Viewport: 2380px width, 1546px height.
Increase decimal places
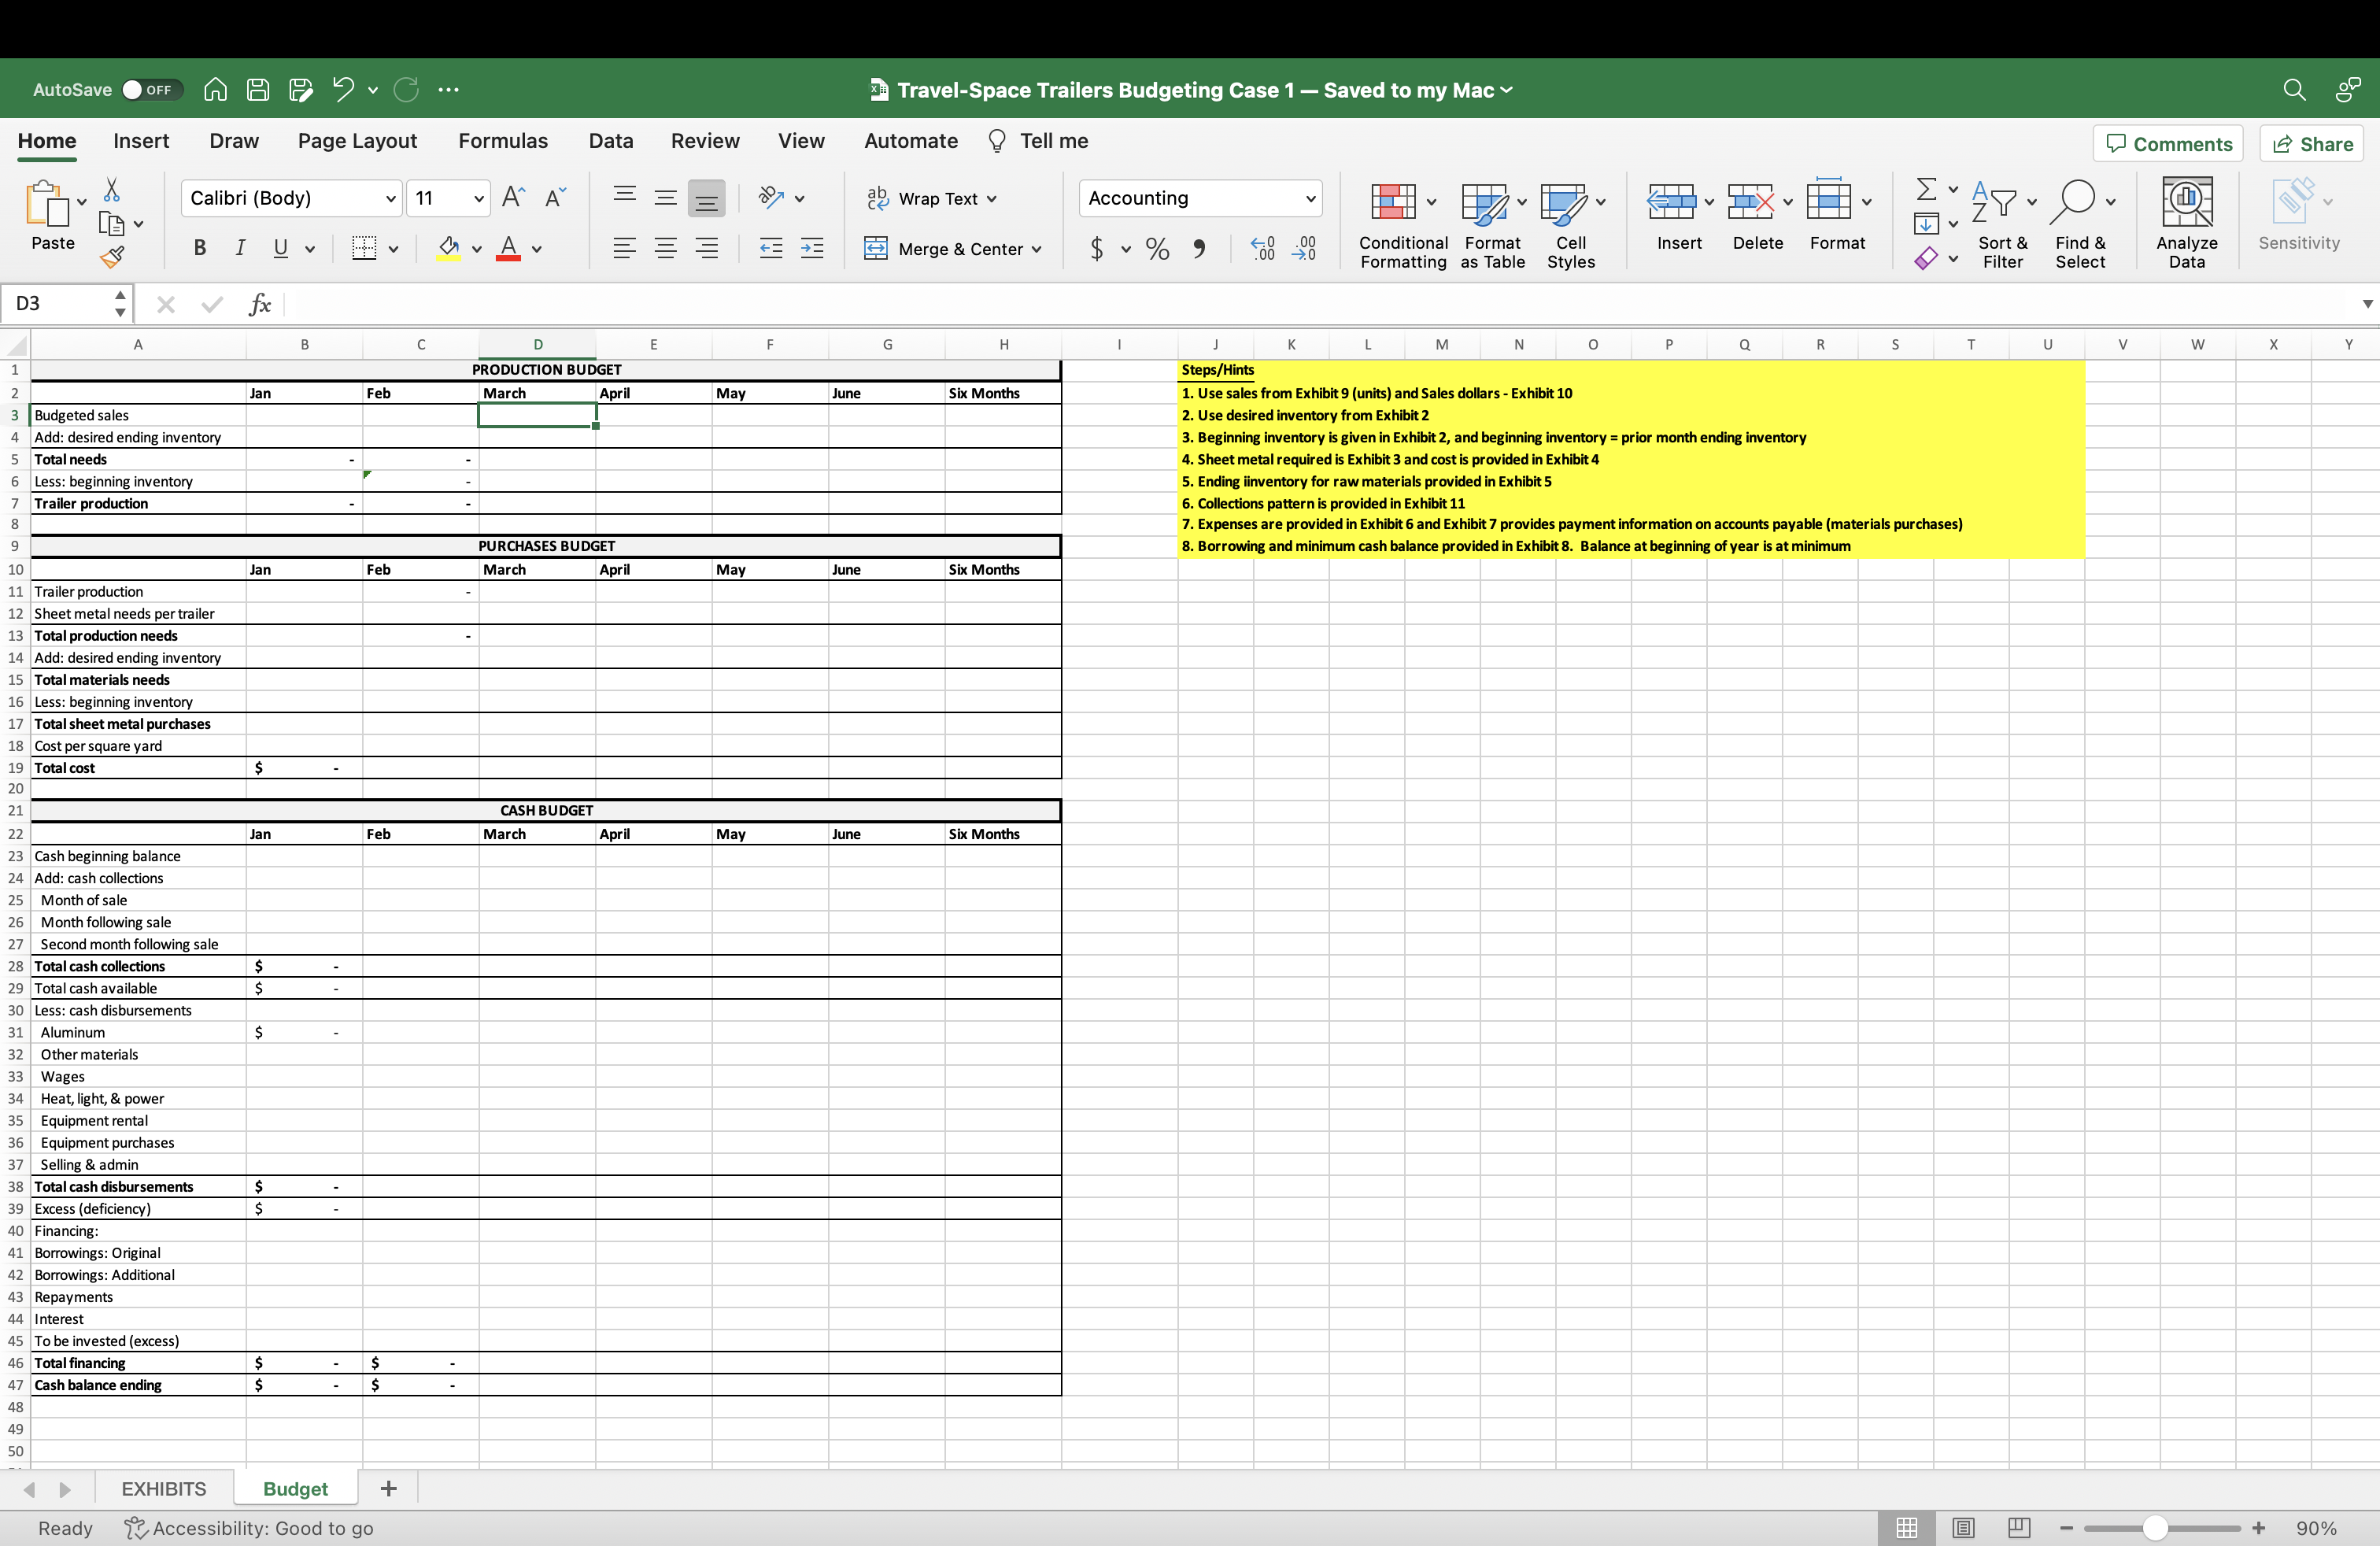point(1263,249)
